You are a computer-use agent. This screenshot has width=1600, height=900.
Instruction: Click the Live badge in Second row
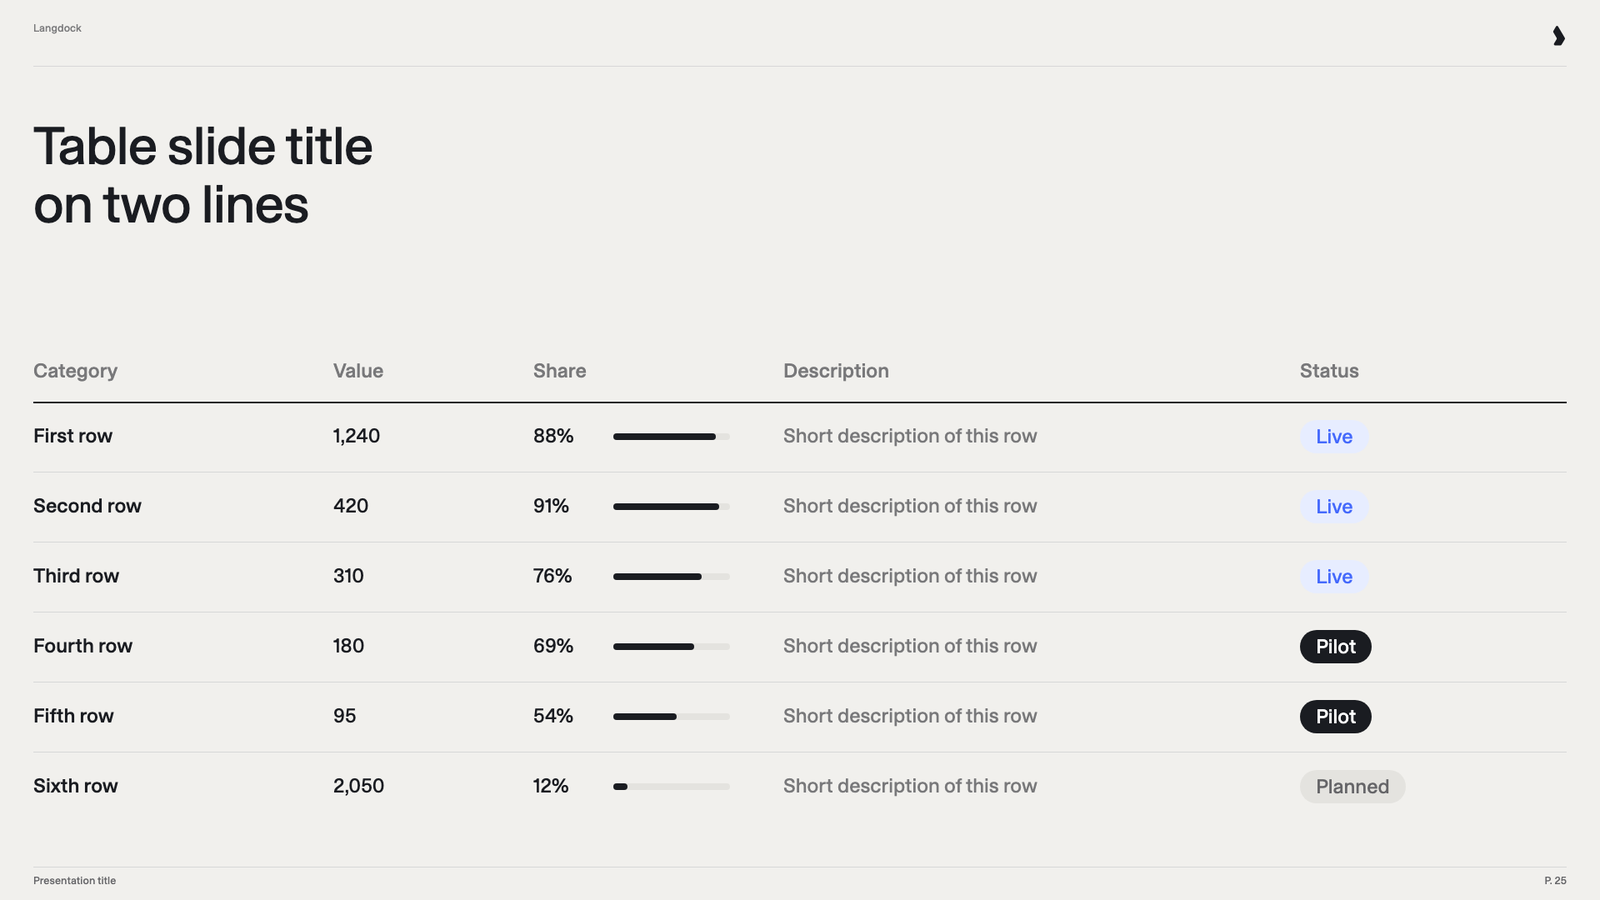point(1334,507)
